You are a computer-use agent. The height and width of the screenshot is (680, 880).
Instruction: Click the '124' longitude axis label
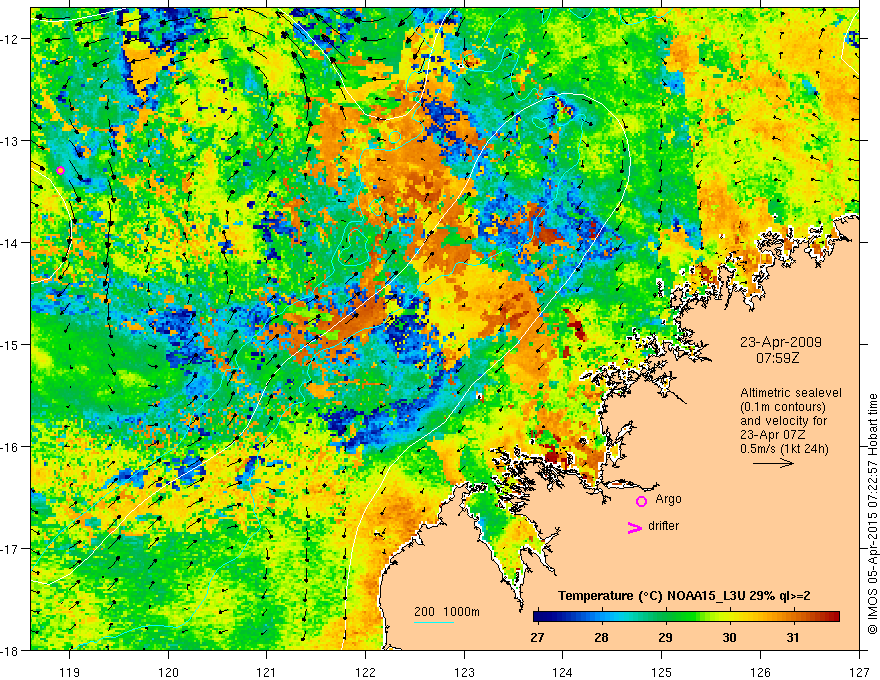click(x=563, y=672)
